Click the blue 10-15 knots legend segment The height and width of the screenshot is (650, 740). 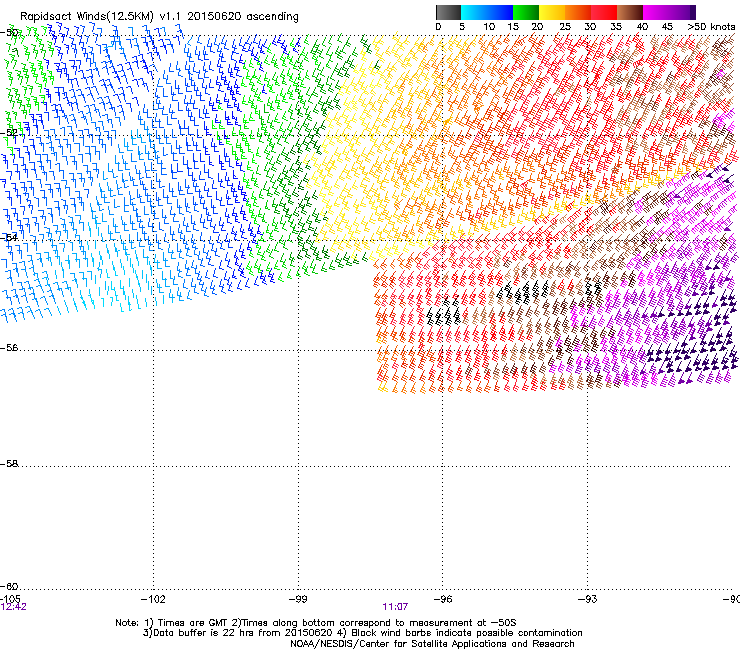tap(500, 12)
